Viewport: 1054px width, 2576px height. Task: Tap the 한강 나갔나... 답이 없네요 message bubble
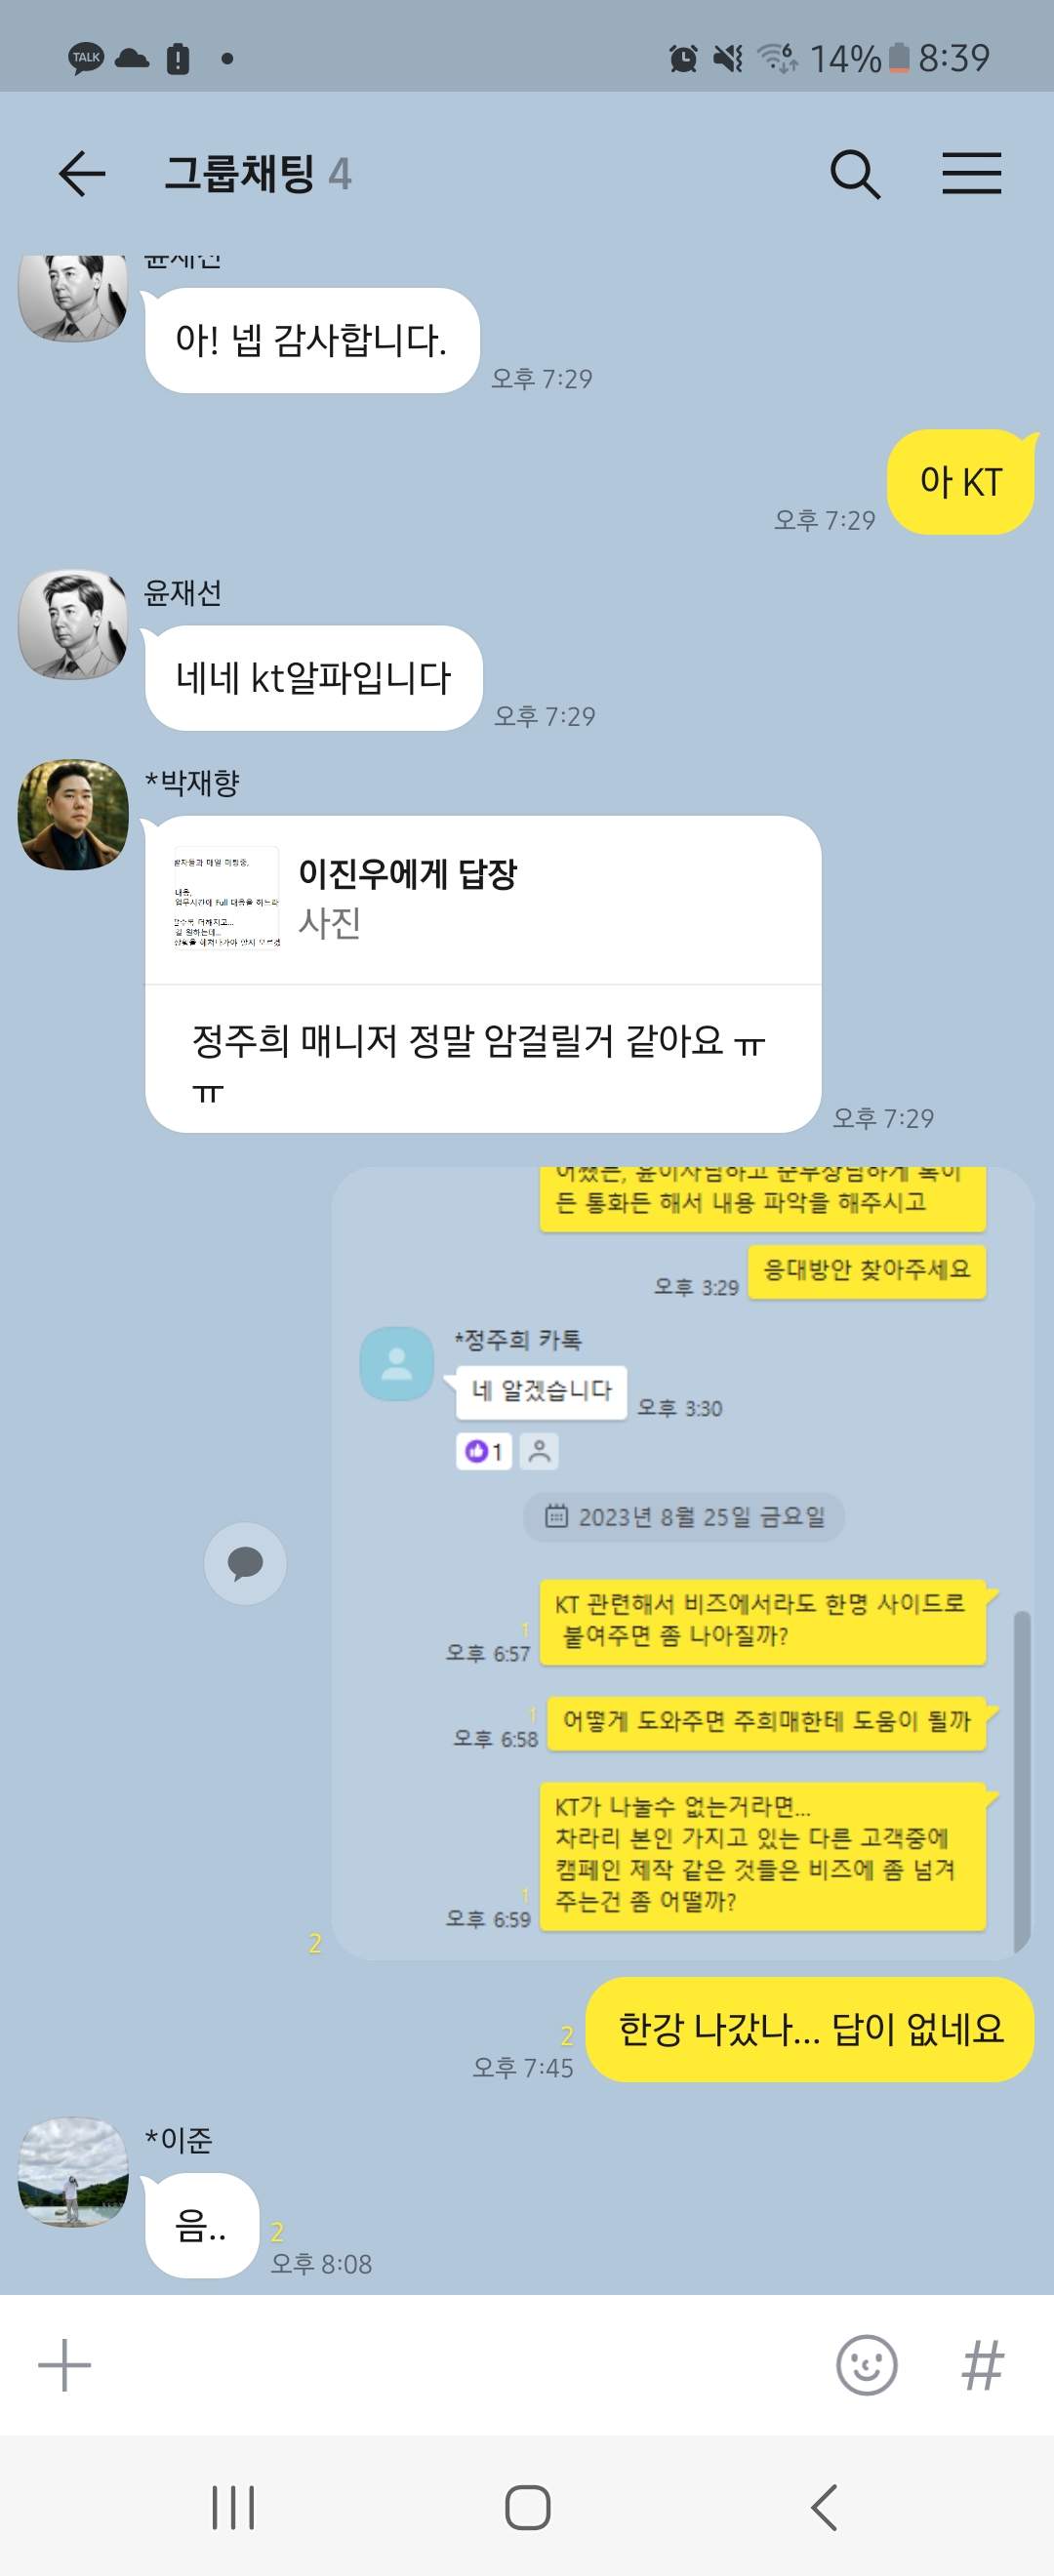click(x=809, y=2029)
